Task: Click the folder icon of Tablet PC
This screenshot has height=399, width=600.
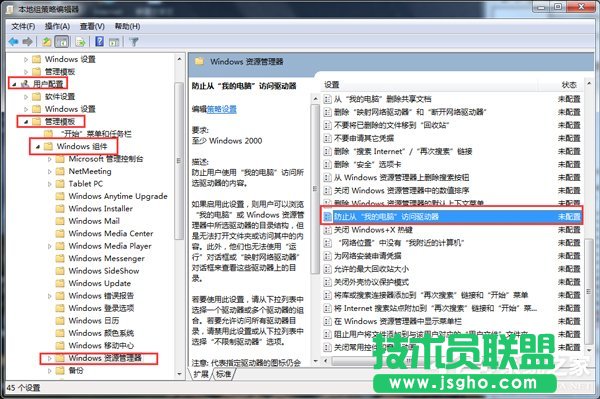Action: coord(60,184)
